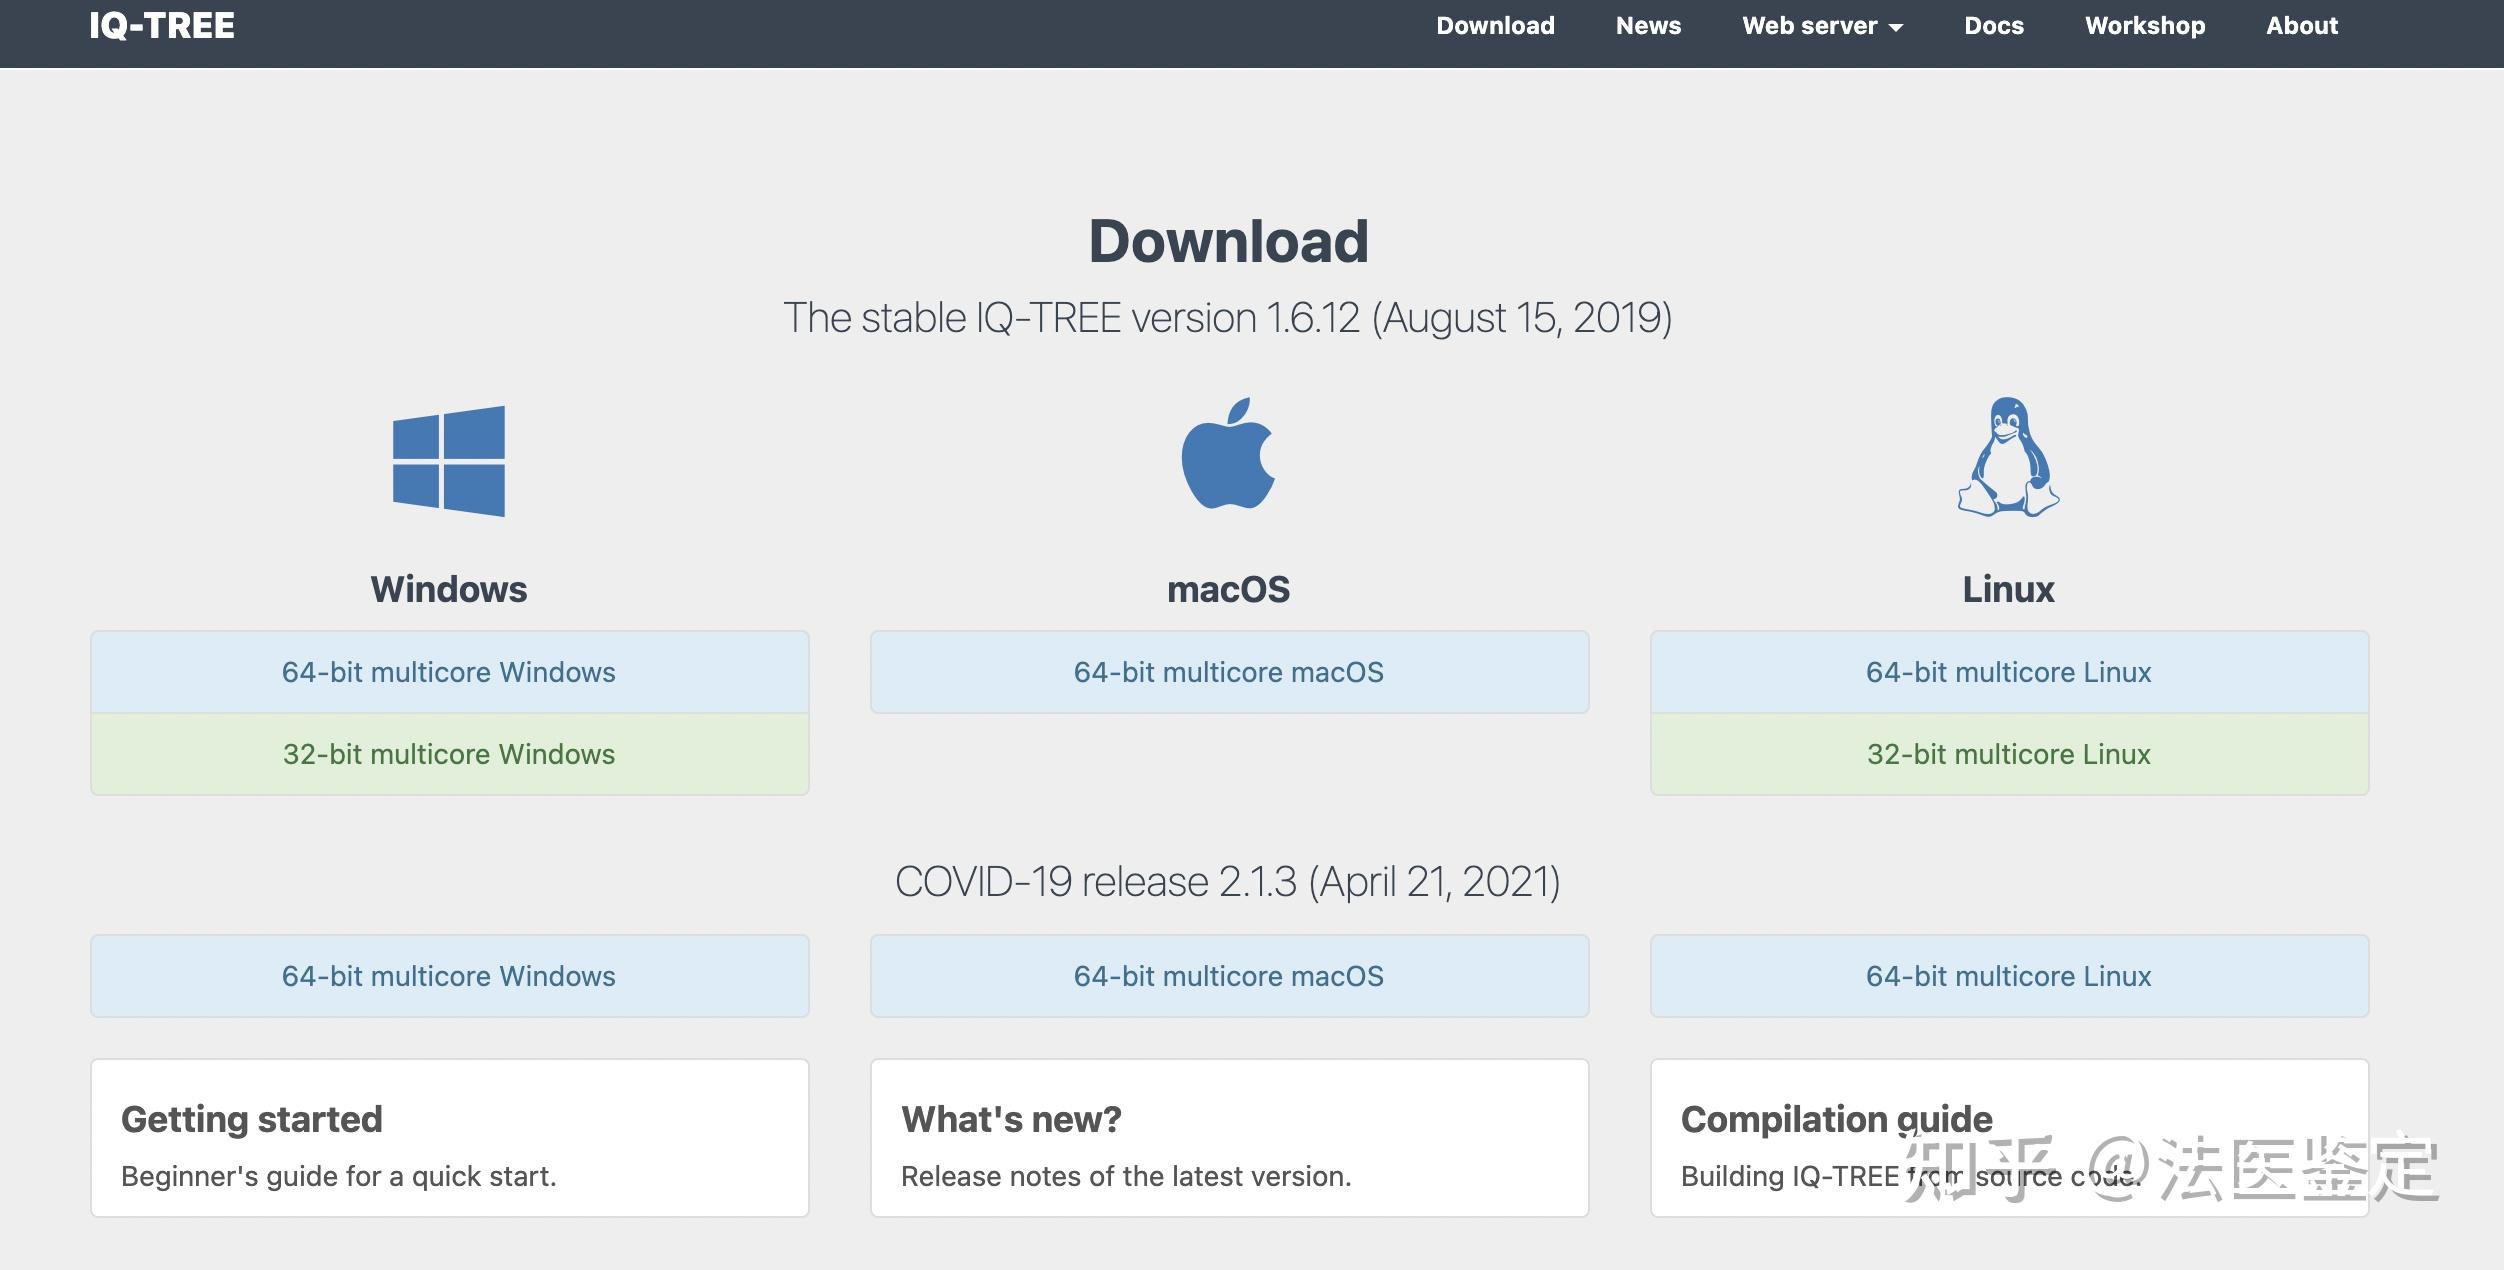Screen dimensions: 2504x1270
Task: Download stable 64-bit multicore Windows build
Action: coord(449,672)
